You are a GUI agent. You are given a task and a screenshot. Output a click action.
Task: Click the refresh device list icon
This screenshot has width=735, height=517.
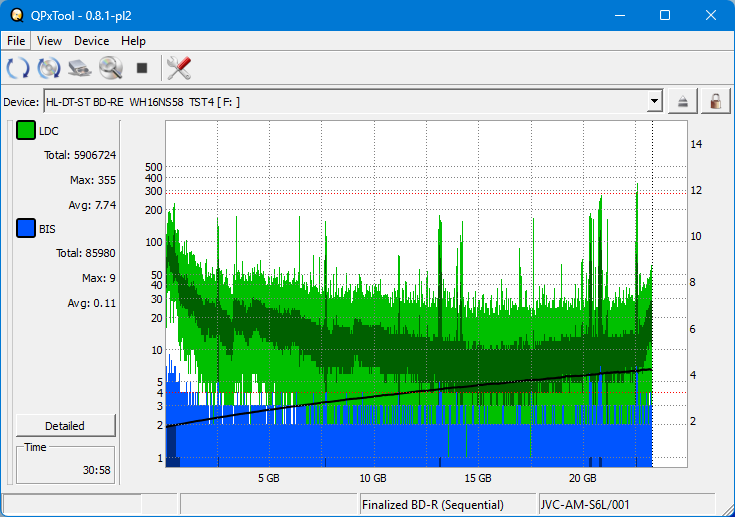tap(17, 69)
